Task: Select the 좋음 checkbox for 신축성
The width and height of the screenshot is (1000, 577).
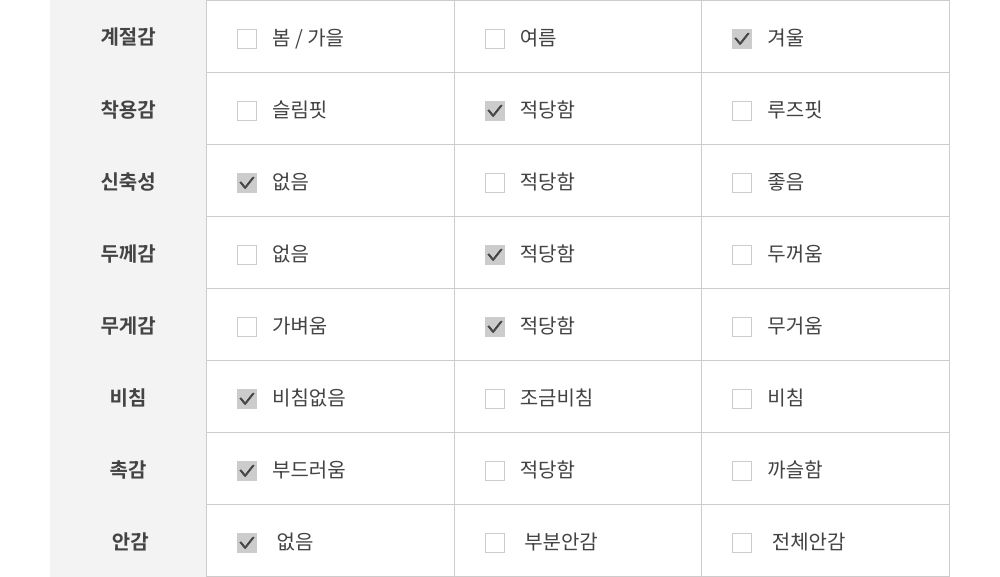Action: 742,183
